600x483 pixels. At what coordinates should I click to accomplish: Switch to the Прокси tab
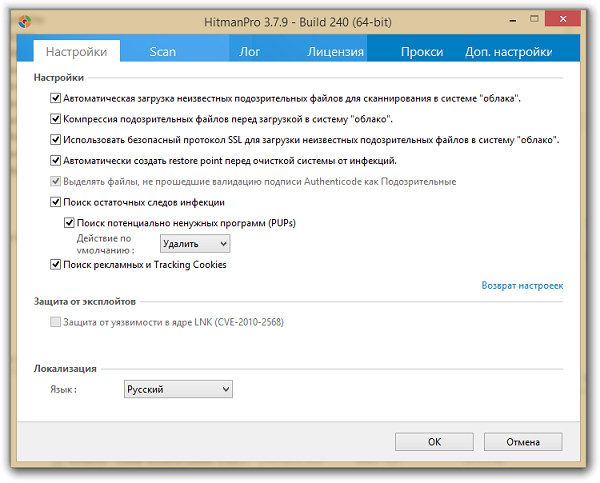pos(422,51)
